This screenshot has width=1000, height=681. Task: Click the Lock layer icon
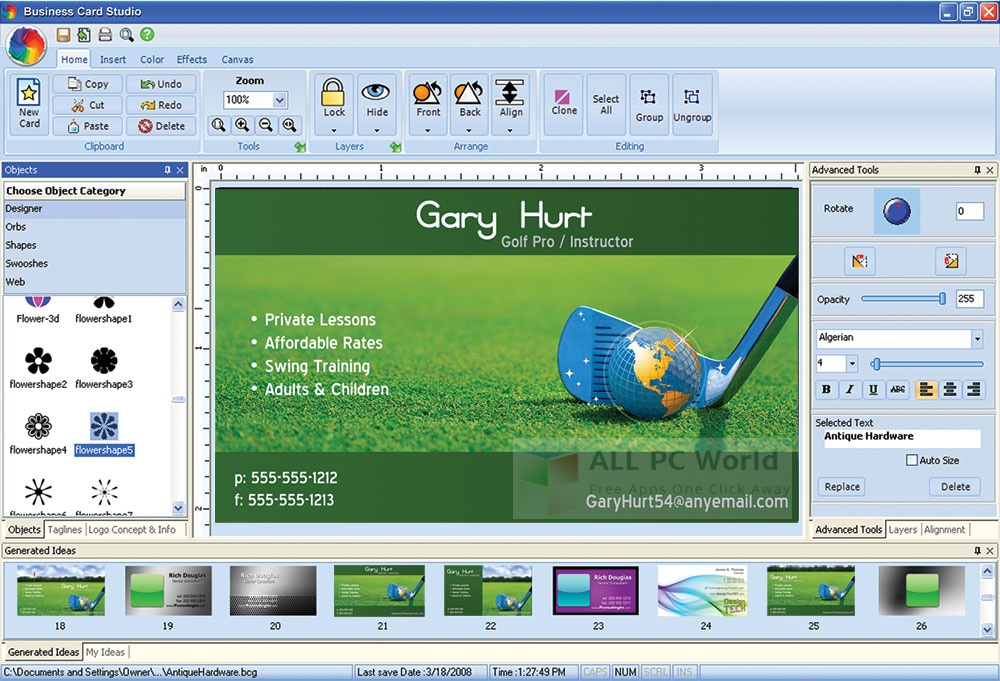click(x=334, y=97)
